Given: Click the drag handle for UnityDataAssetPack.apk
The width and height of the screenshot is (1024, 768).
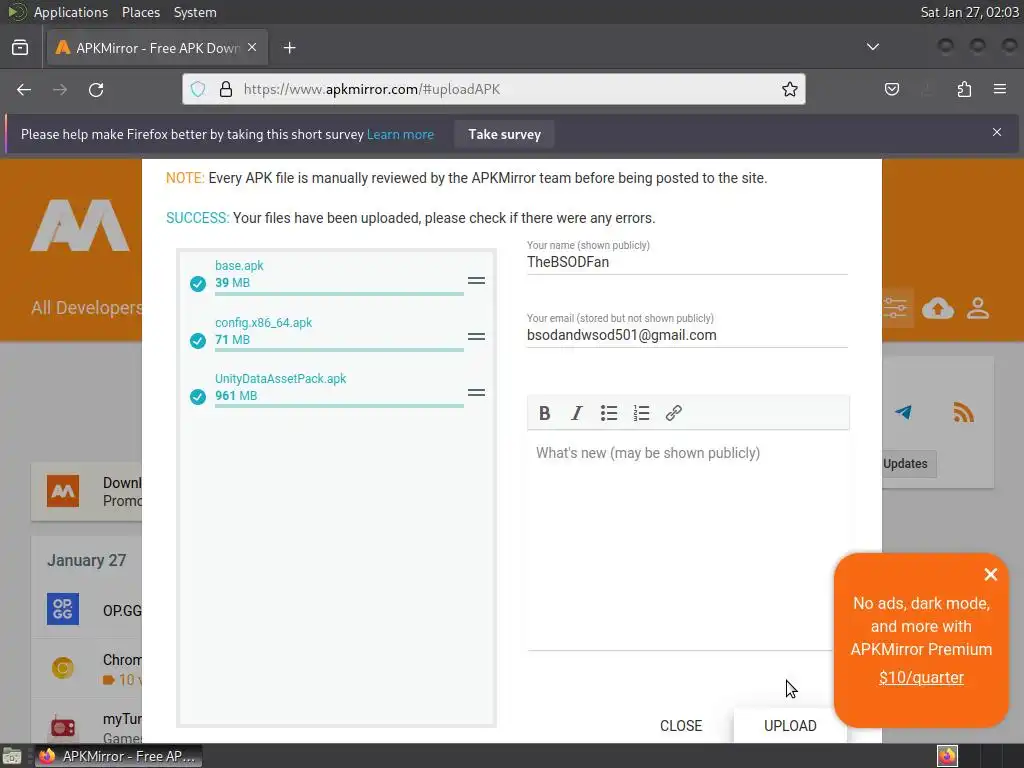Looking at the screenshot, I should (476, 393).
